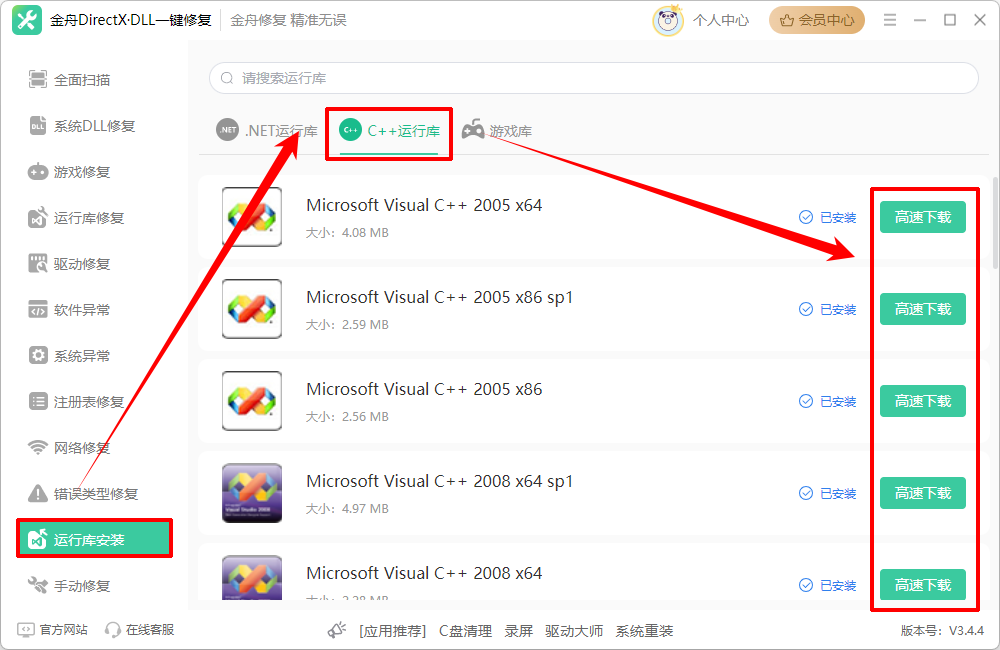The image size is (1000, 650).
Task: Click the app logo icon in title bar
Action: coord(27,20)
